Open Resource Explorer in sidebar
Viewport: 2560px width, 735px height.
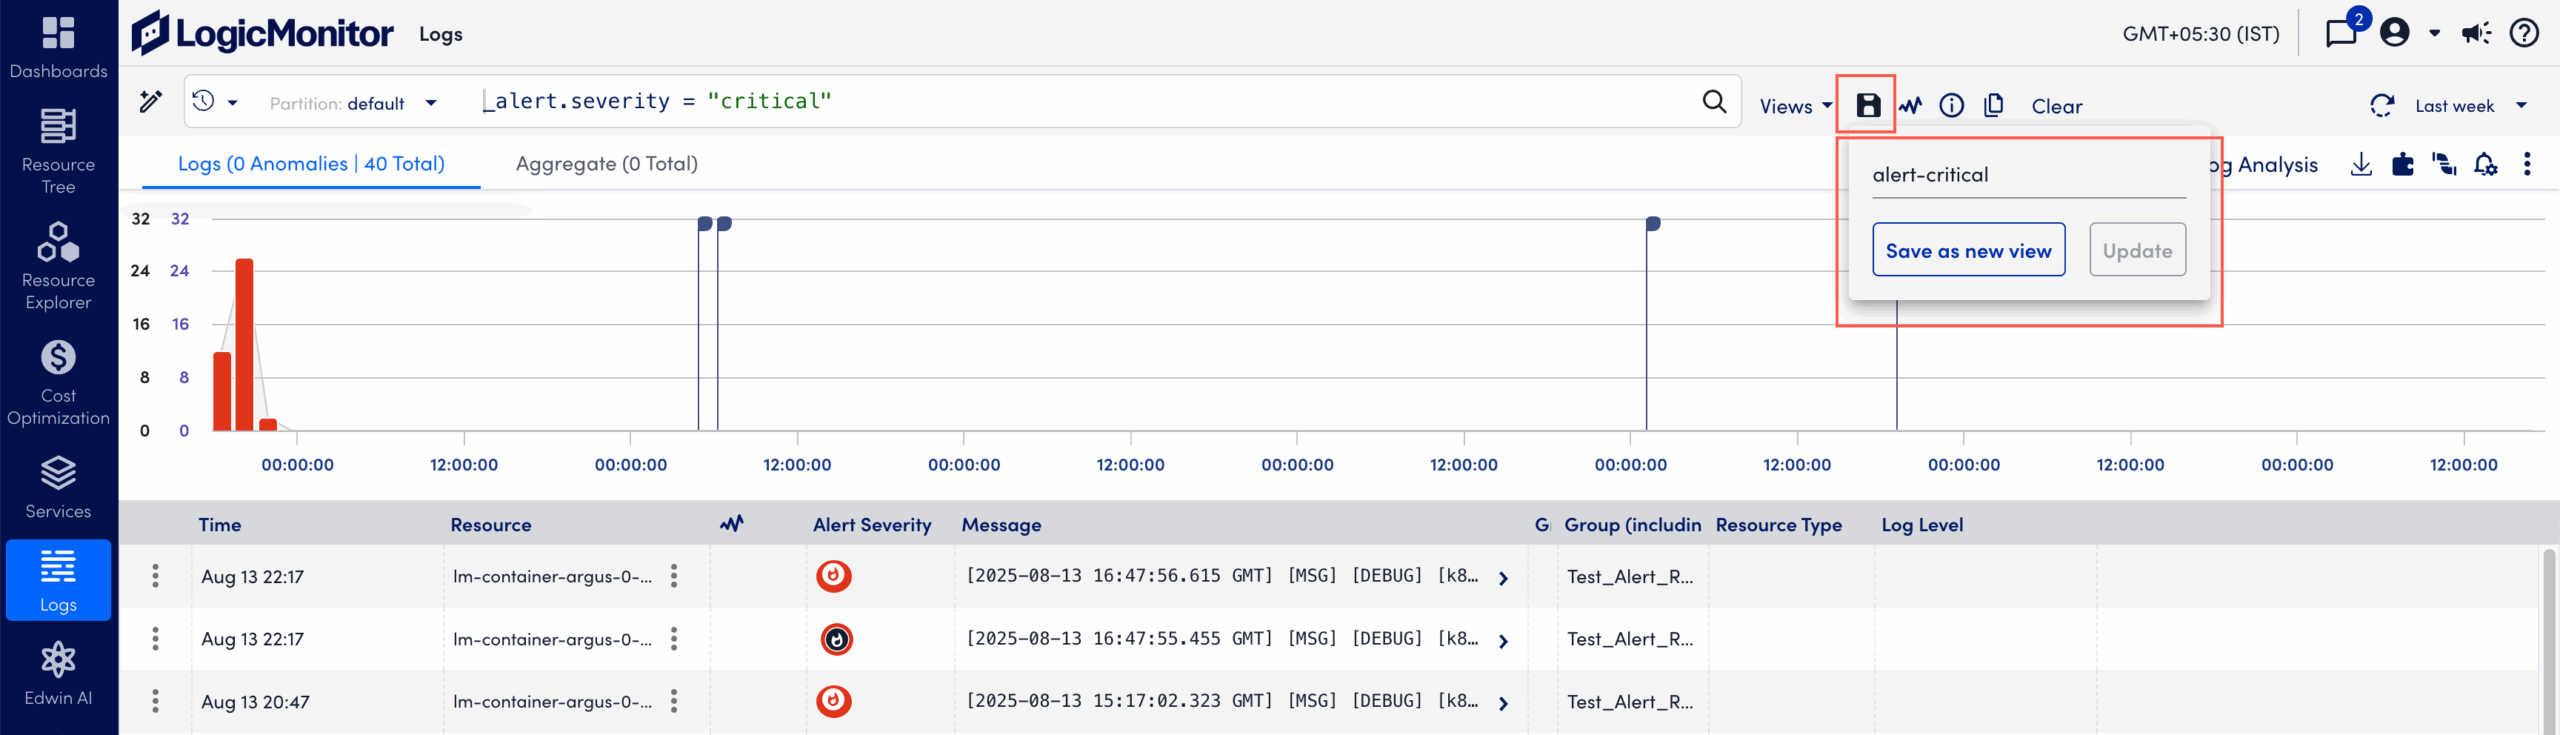[58, 266]
